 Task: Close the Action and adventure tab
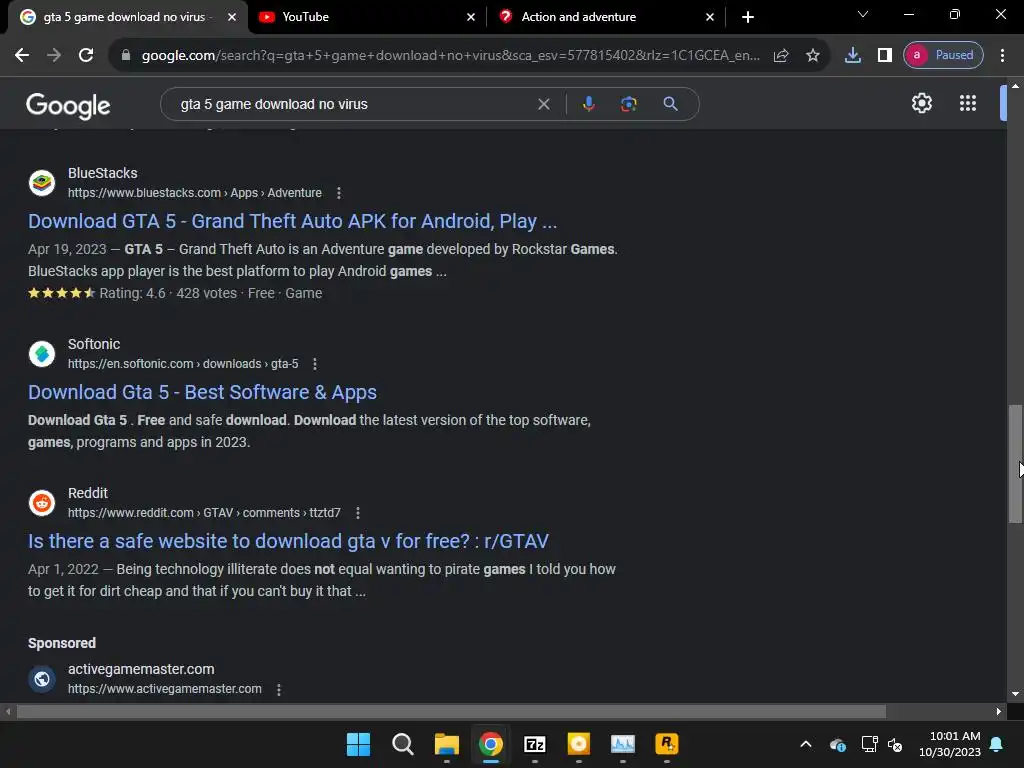tap(710, 17)
